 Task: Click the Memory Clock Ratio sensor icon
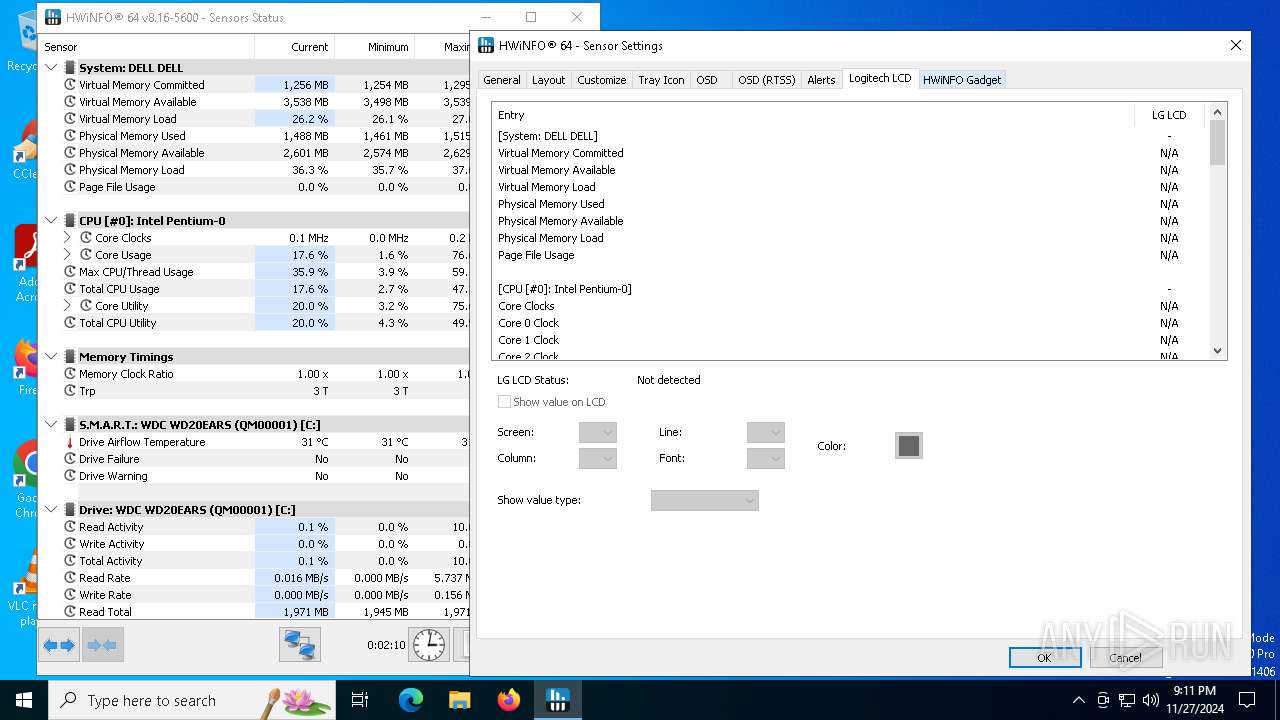tap(70, 374)
